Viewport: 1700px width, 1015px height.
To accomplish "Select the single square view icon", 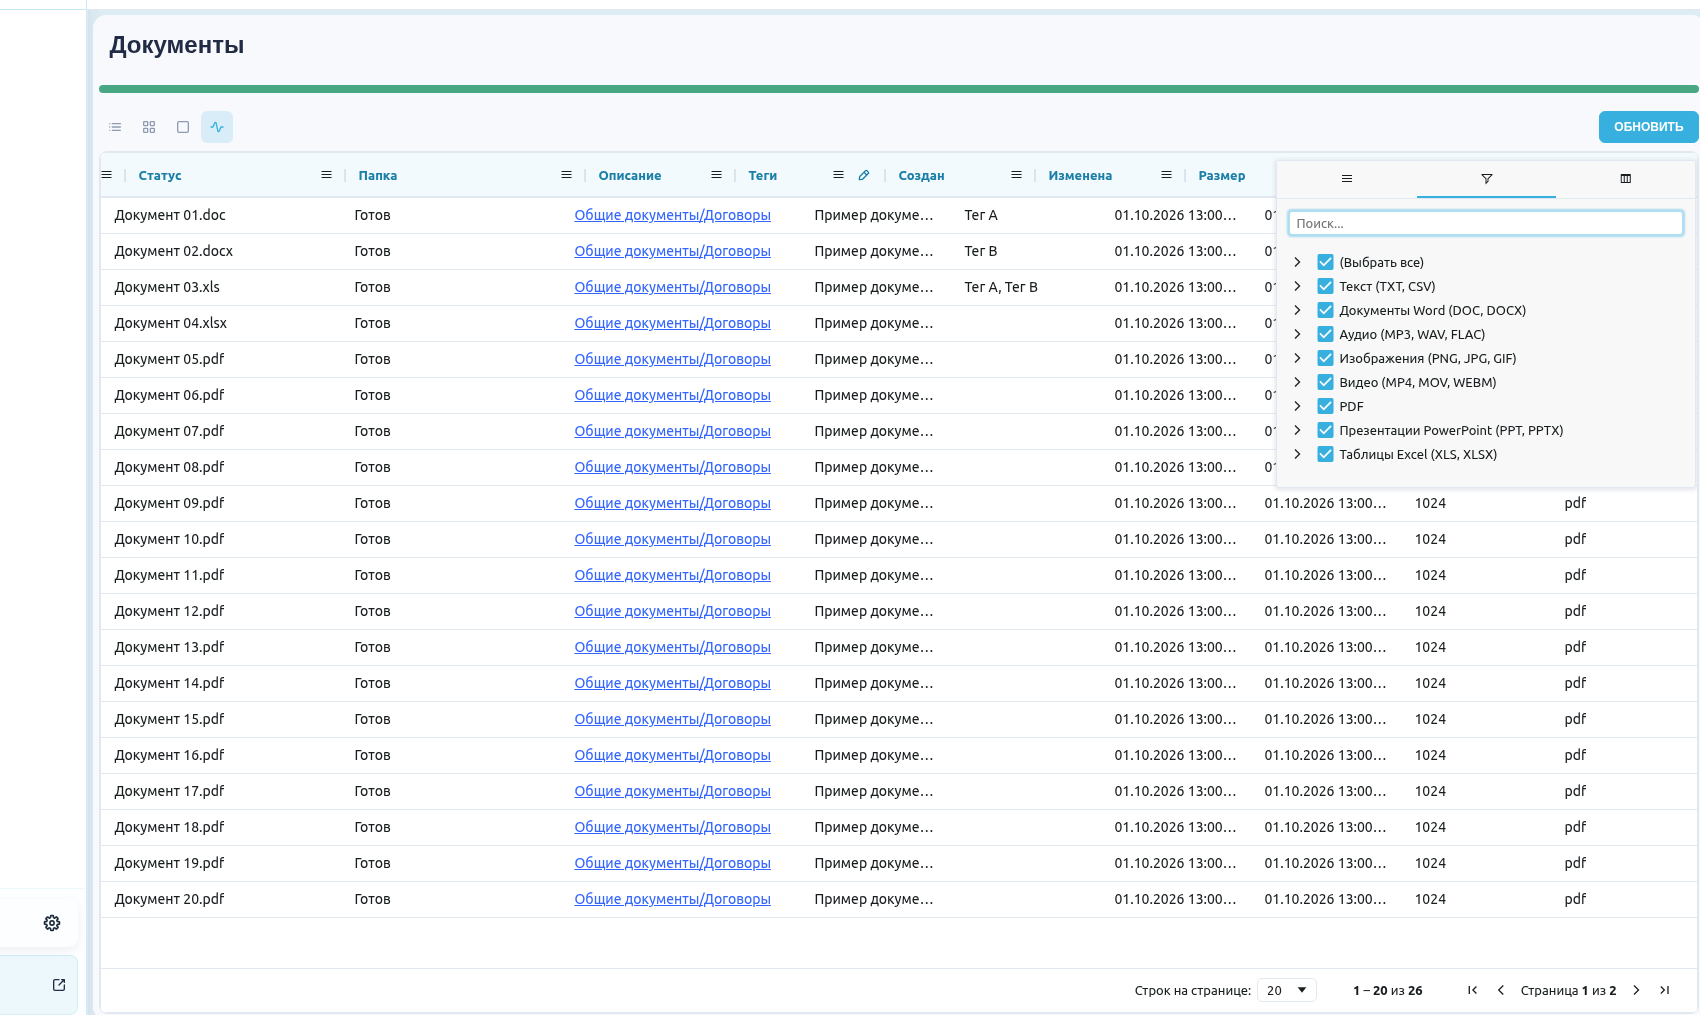I will [x=183, y=127].
